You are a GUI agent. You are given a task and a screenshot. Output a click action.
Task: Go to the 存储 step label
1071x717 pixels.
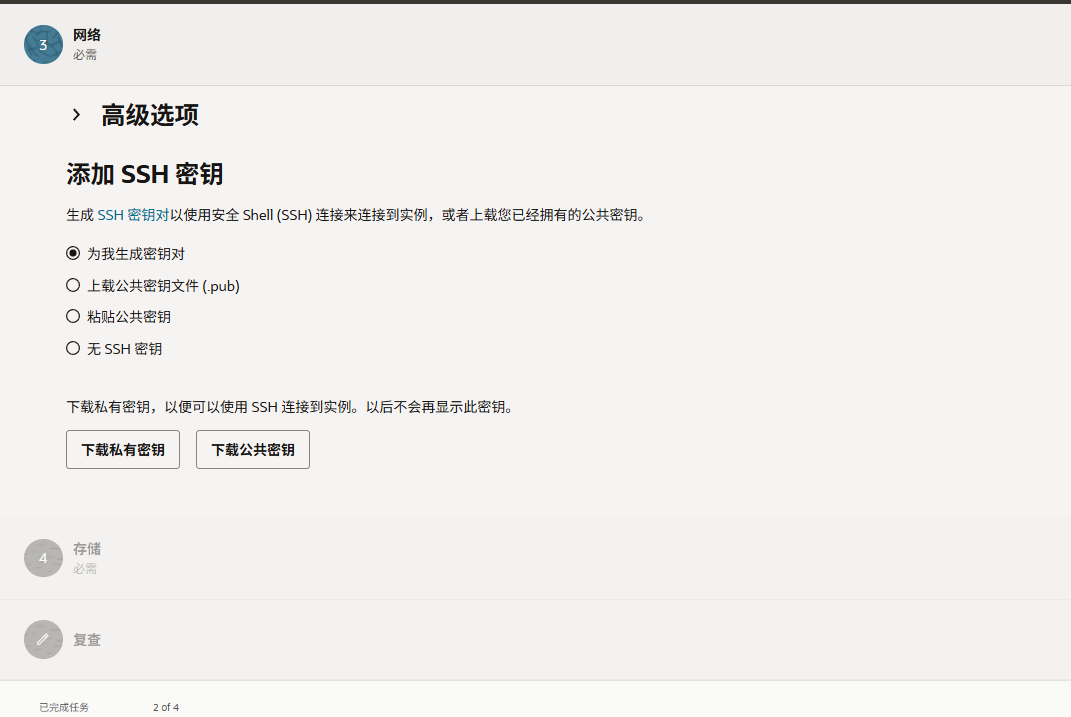tap(87, 549)
